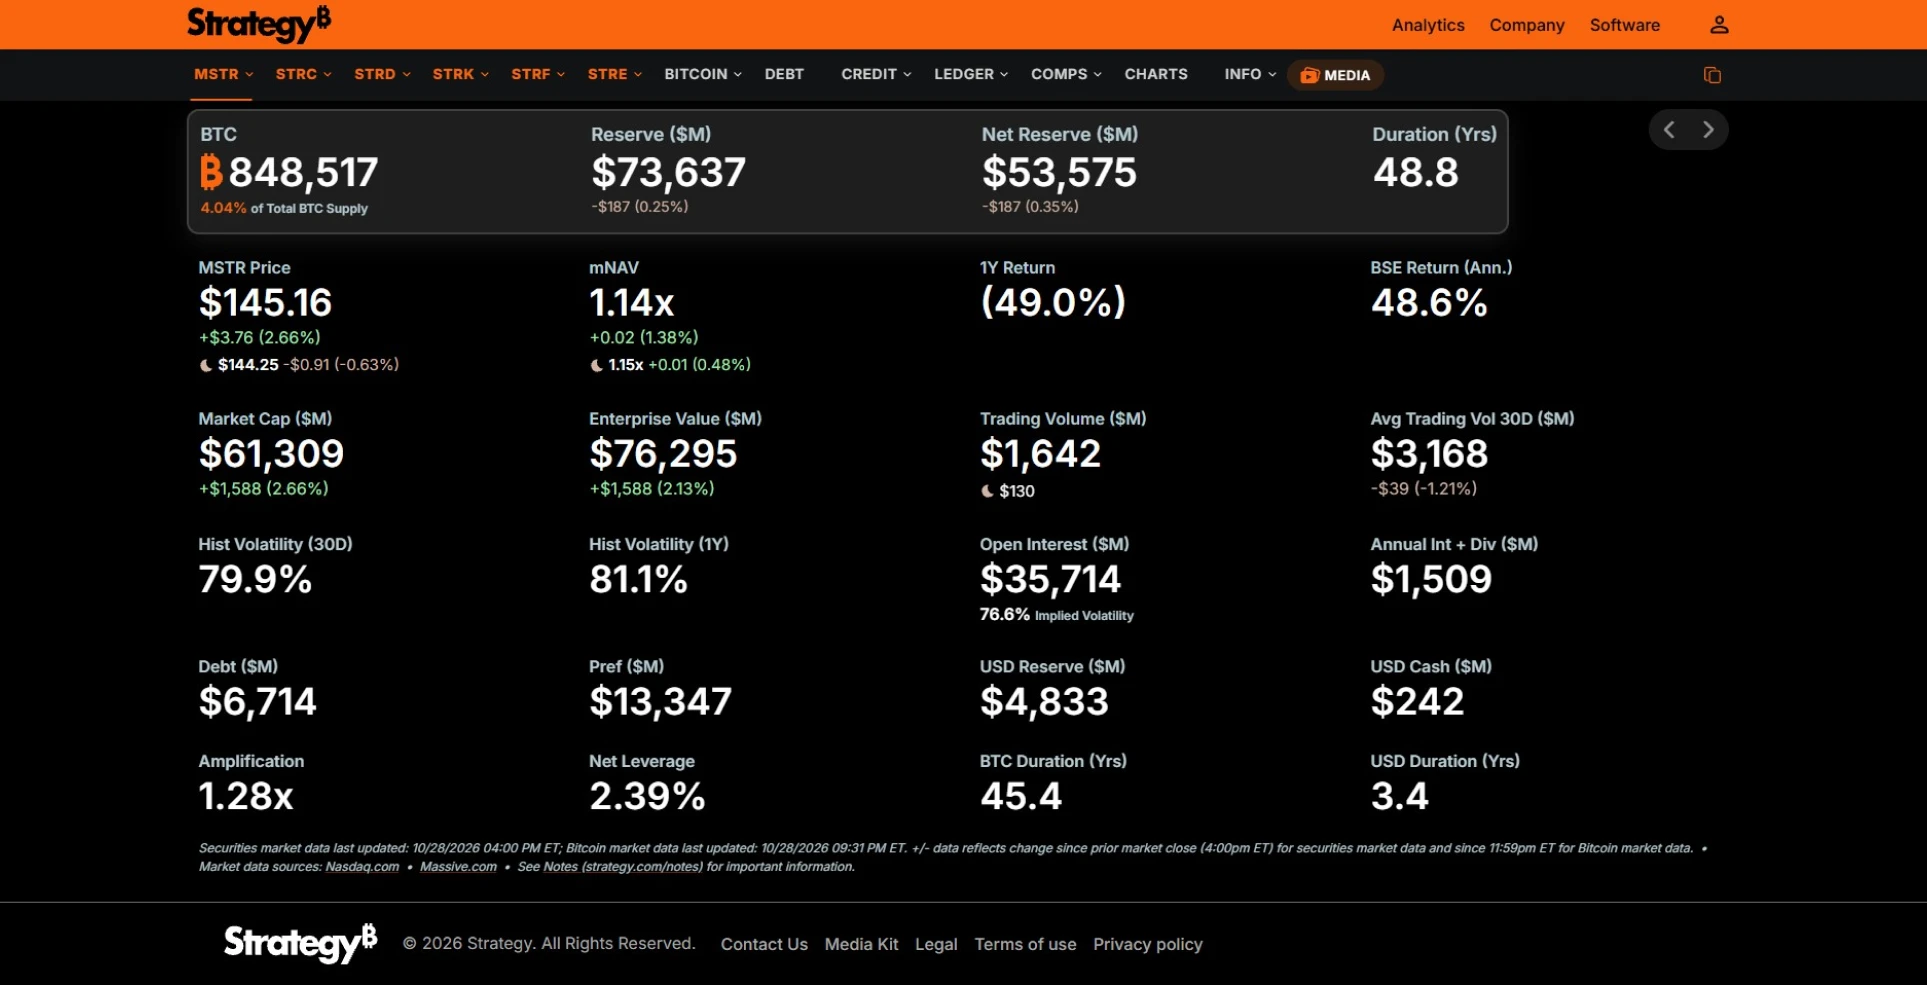Open the Notes (strategy.com/notes) link
Screen dimensions: 1927x985
pyautogui.click(x=623, y=867)
